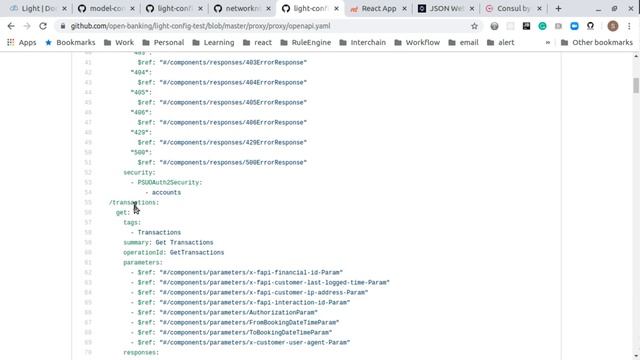
Task: Close the React App tab
Action: click(x=404, y=9)
